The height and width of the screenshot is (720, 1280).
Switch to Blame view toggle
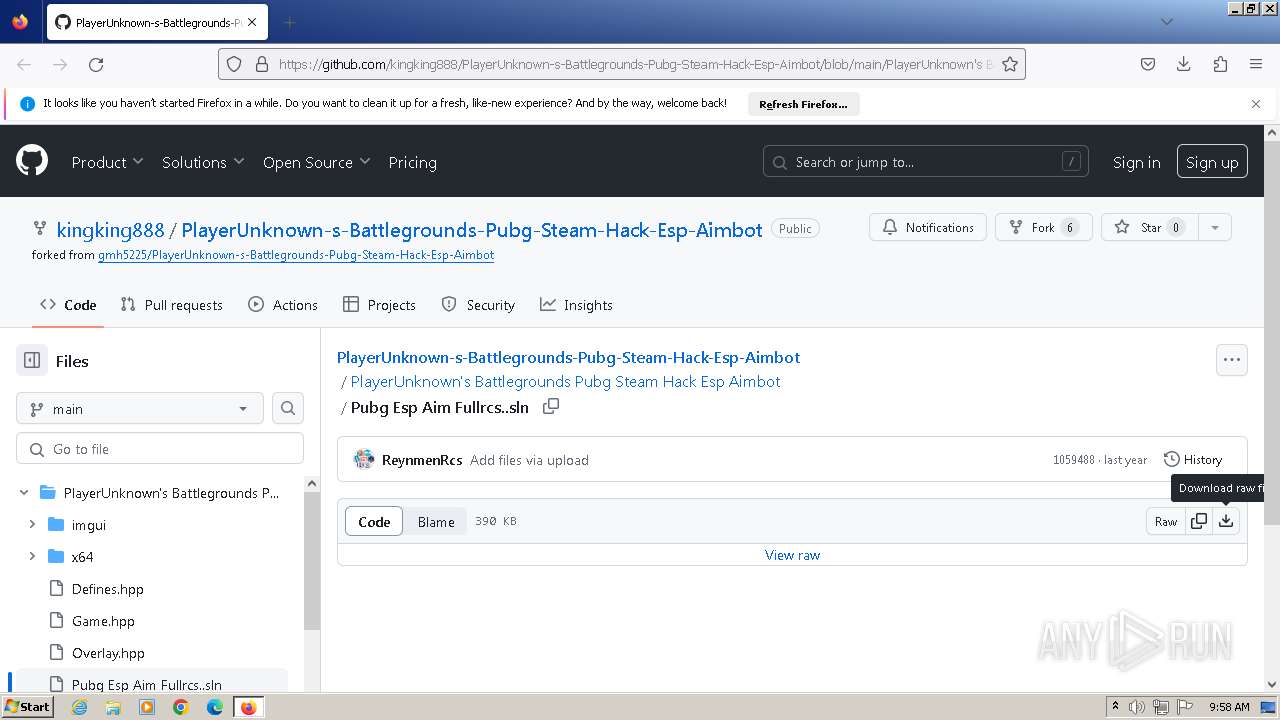point(436,521)
